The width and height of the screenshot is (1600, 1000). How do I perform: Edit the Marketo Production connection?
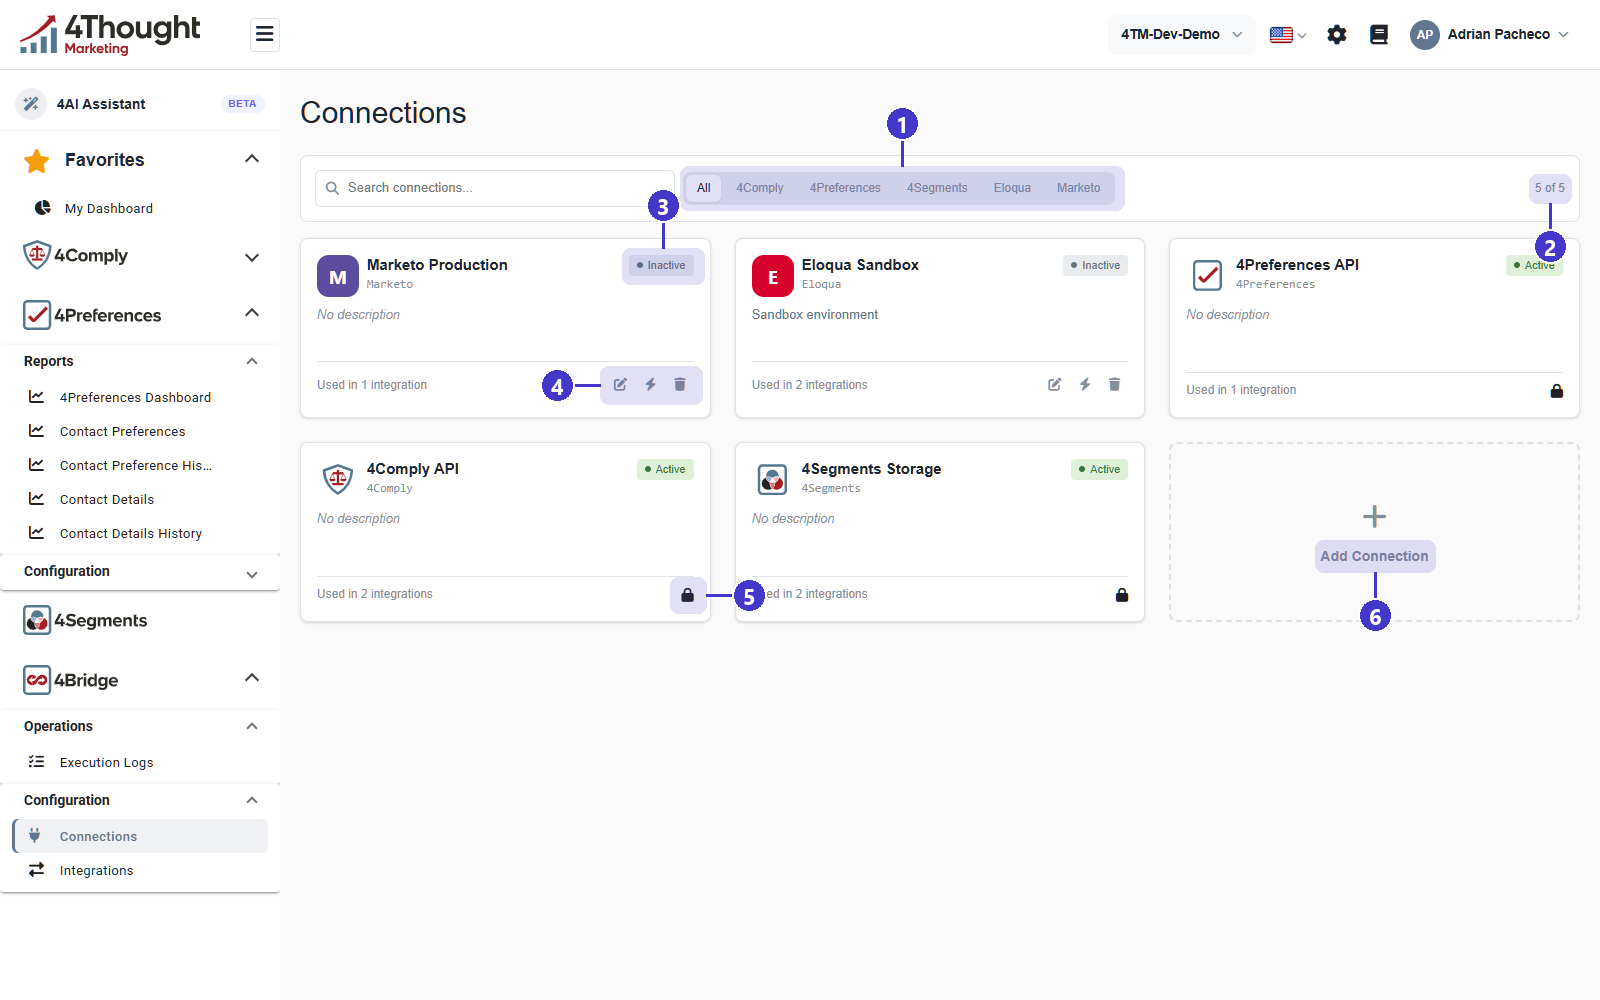coord(620,385)
